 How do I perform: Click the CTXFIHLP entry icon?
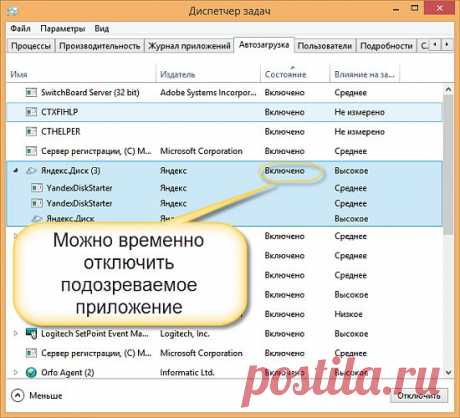tap(31, 112)
